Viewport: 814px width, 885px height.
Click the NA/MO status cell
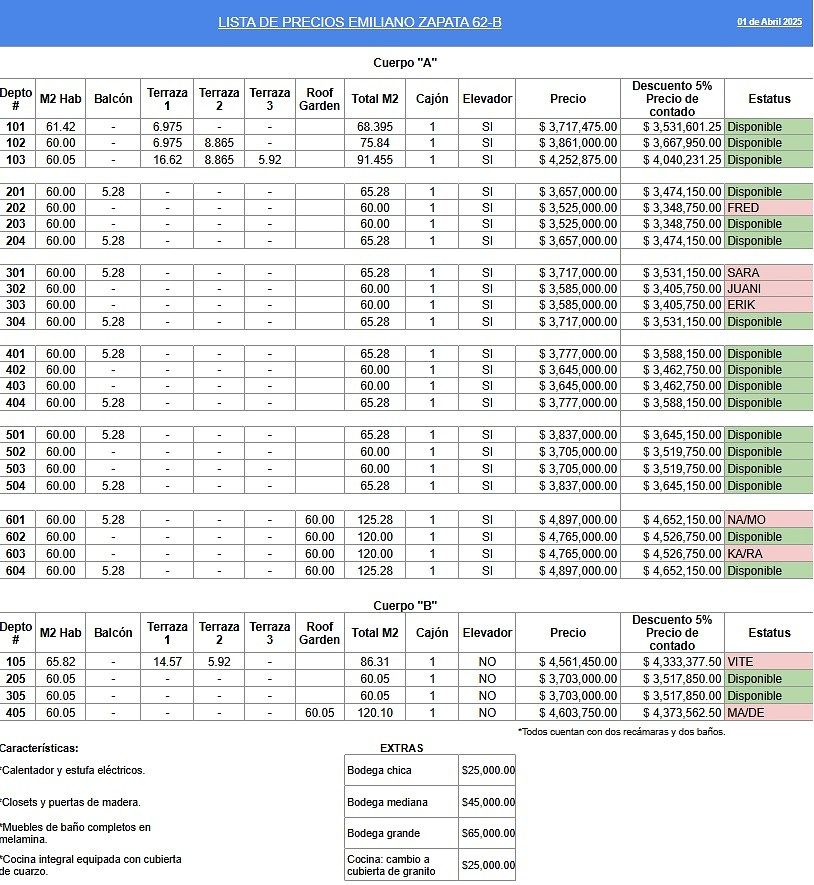767,520
